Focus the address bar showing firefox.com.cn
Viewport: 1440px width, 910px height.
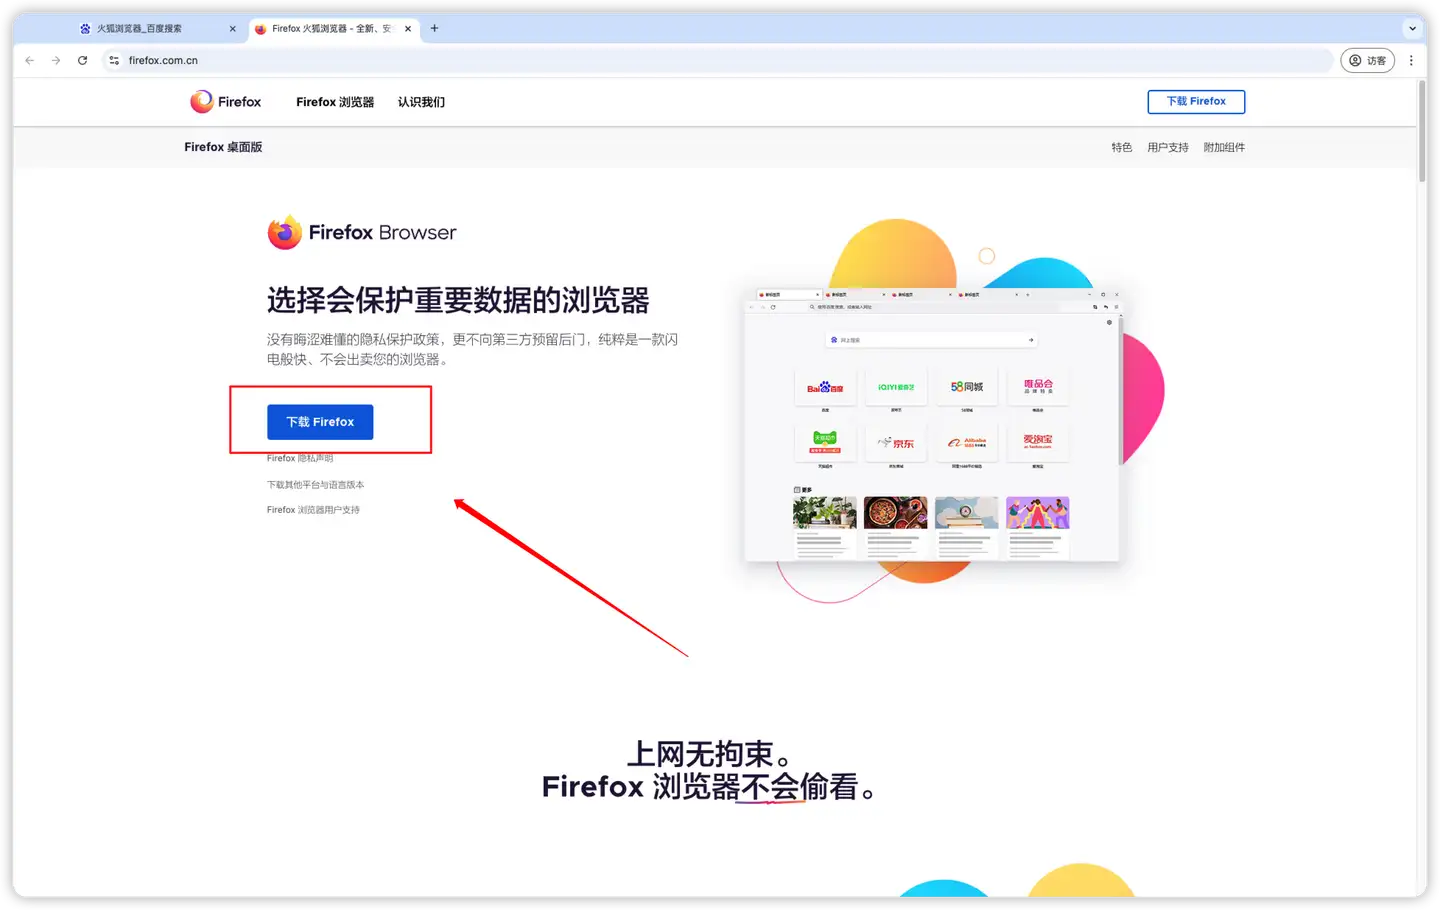(x=718, y=60)
